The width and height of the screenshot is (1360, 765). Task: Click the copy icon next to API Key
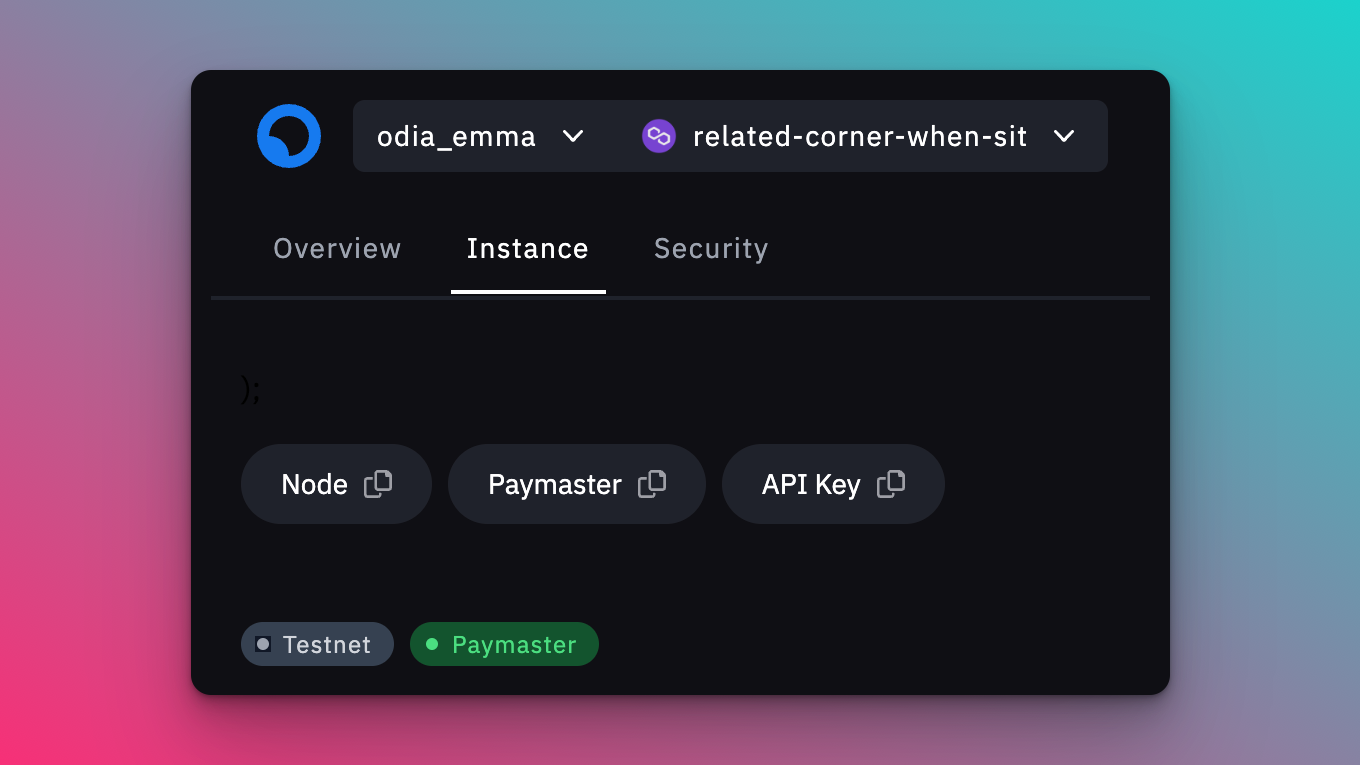[890, 483]
